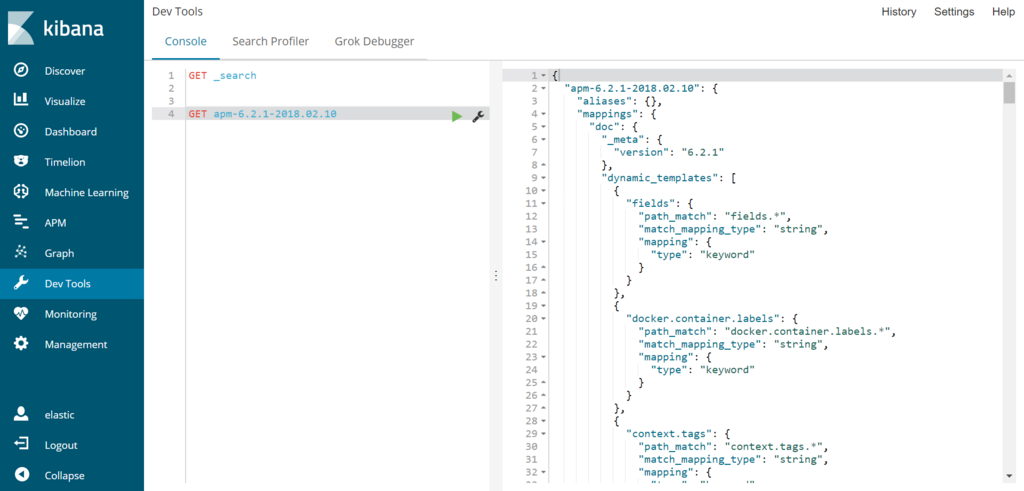Open Management gear icon
Screen dimensions: 1024x491
point(21,344)
